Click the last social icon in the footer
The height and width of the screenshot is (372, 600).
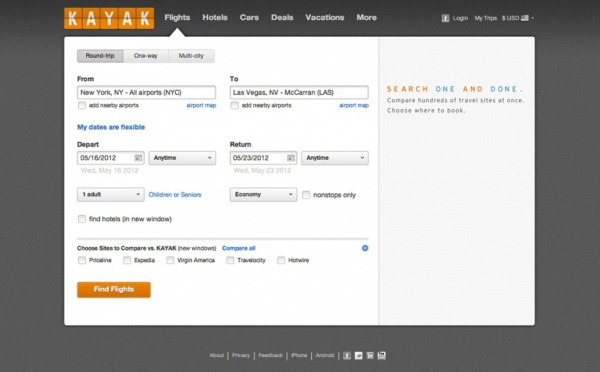(382, 356)
